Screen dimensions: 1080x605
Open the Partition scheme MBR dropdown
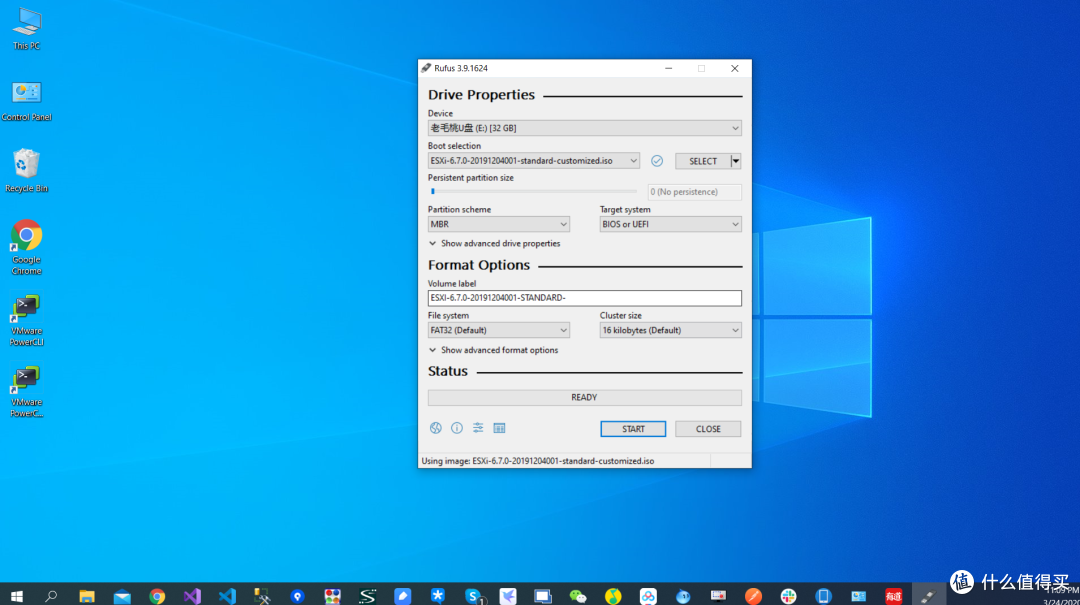pos(499,224)
